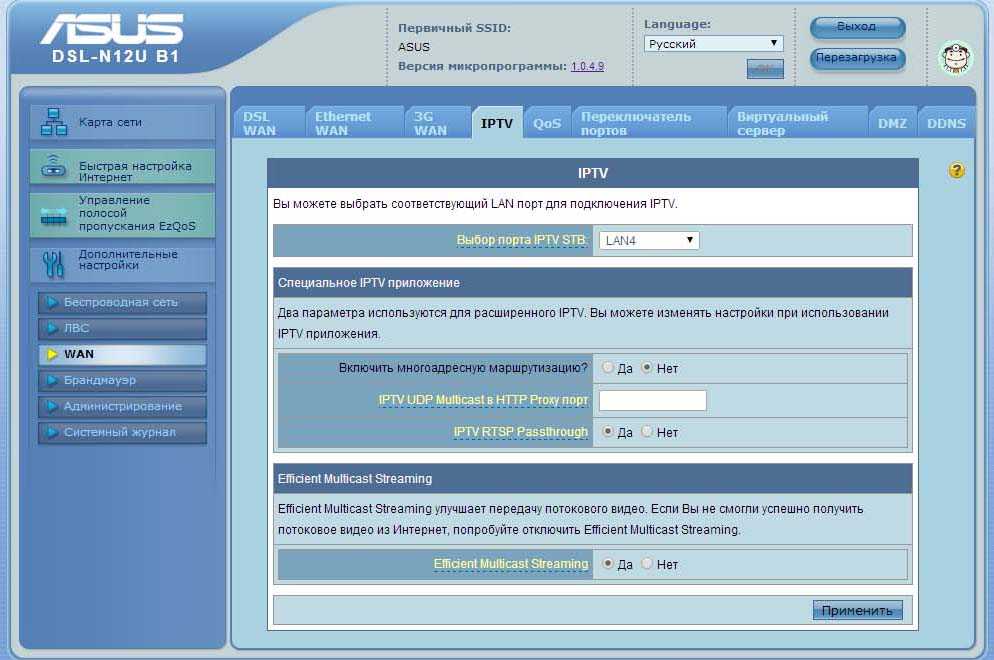Image resolution: width=994 pixels, height=660 pixels.
Task: Switch to the QoS tab
Action: 547,123
